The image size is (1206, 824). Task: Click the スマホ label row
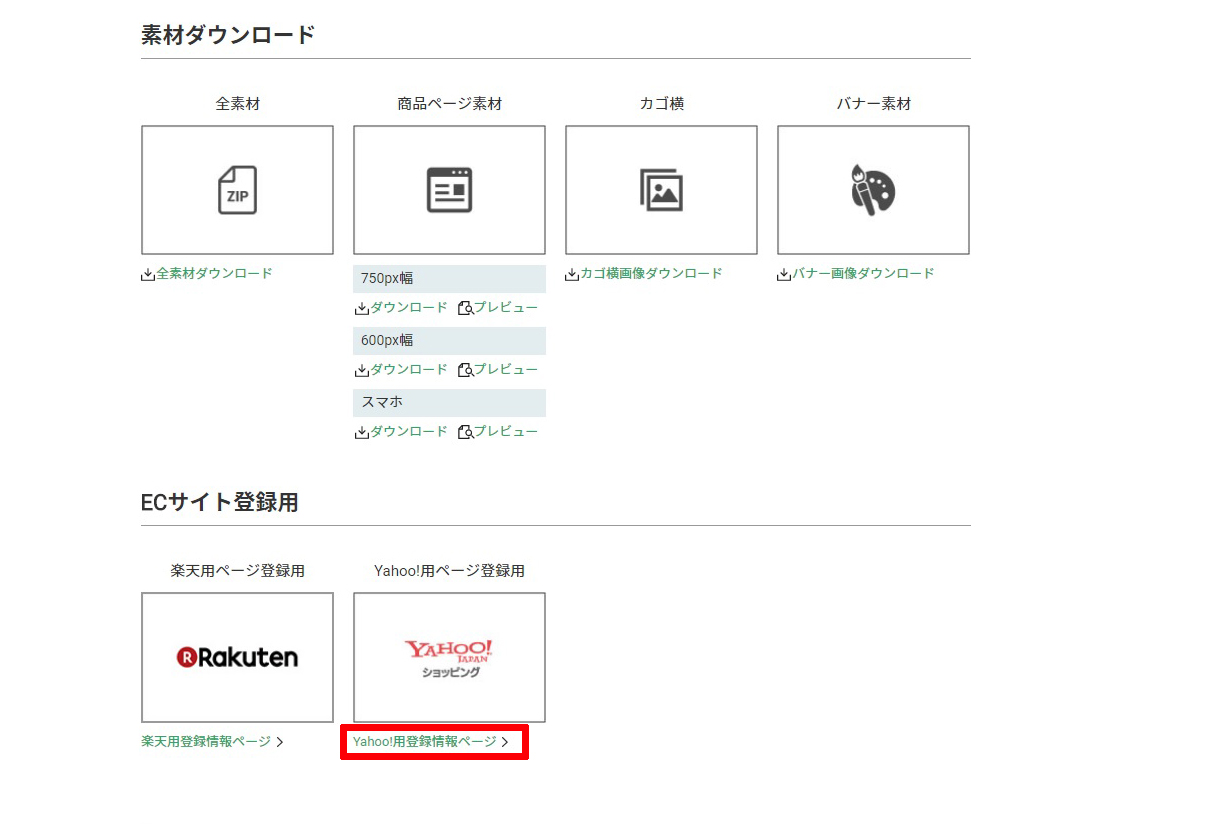[x=449, y=403]
